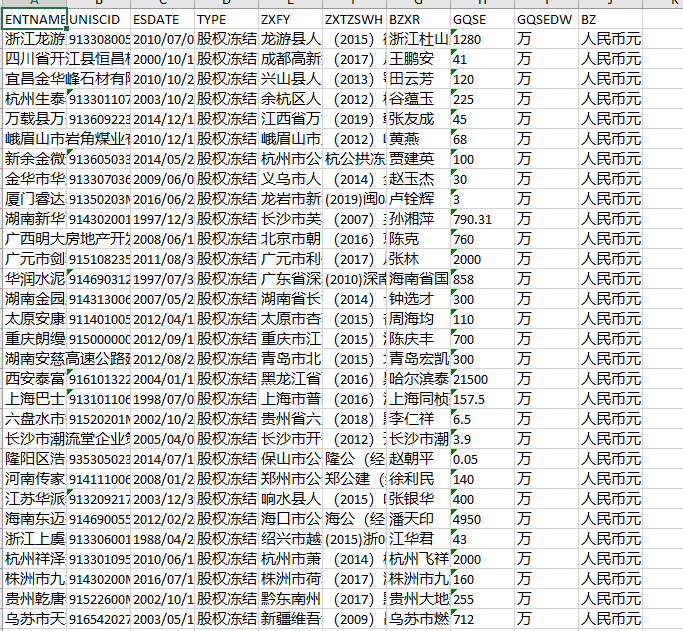Click the cell with value 4950
Screen dimensions: 683x631
[483, 519]
